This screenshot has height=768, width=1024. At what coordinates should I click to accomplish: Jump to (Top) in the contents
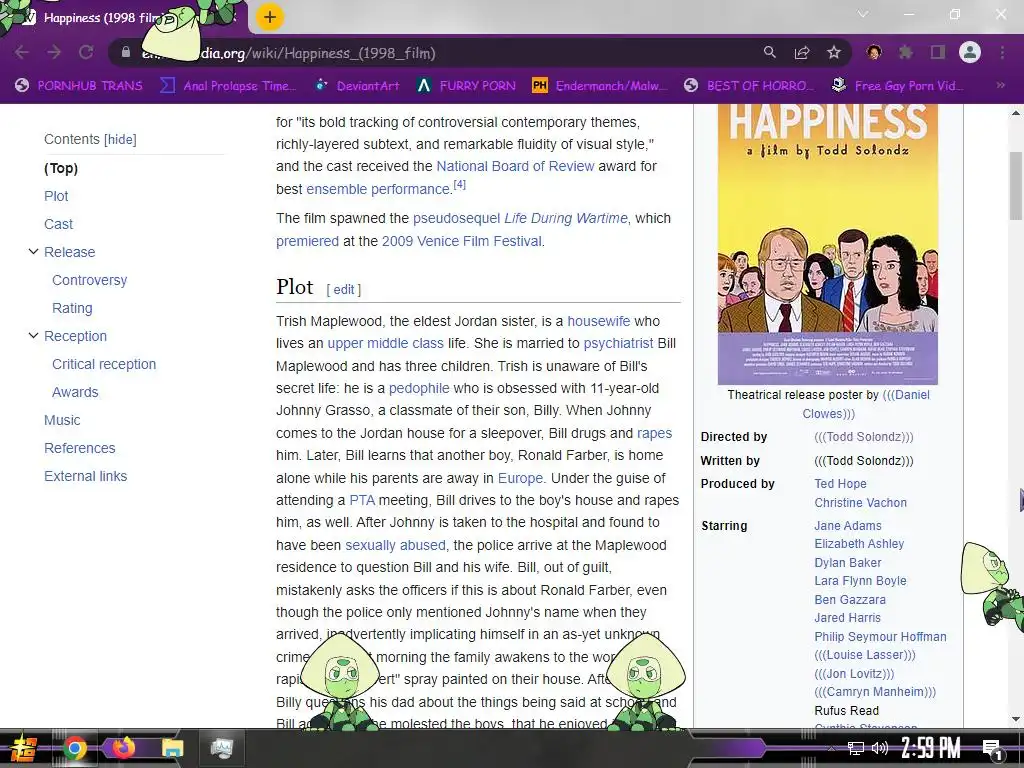pos(61,168)
